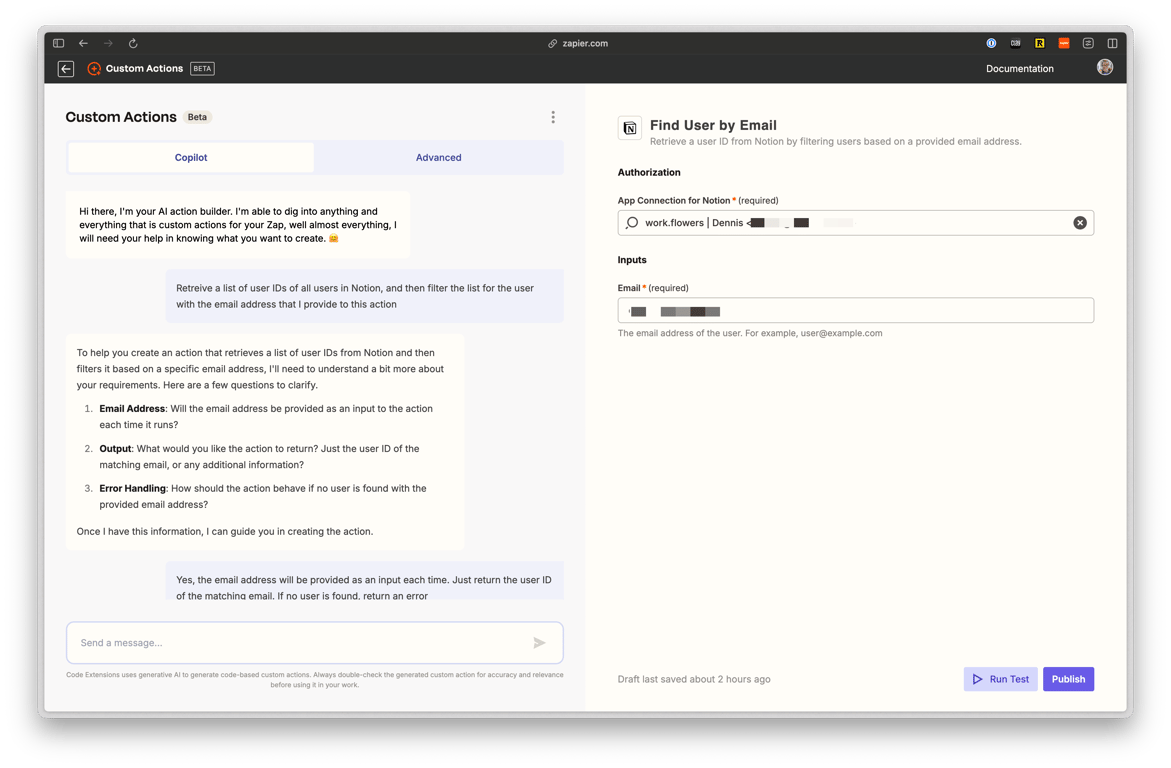Viewport: 1171px width, 768px height.
Task: Clear the Notion connection using the X icon
Action: point(1080,222)
